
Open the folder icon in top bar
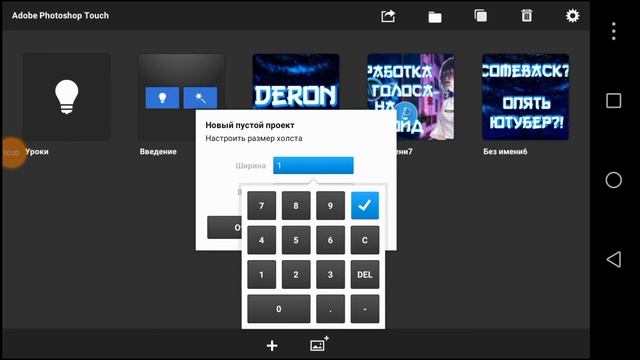click(435, 17)
